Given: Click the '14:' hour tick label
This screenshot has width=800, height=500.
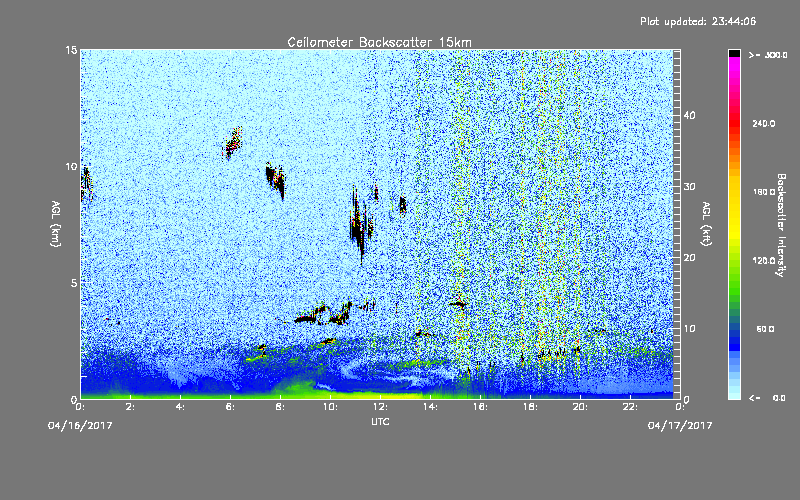Looking at the screenshot, I should [x=430, y=407].
